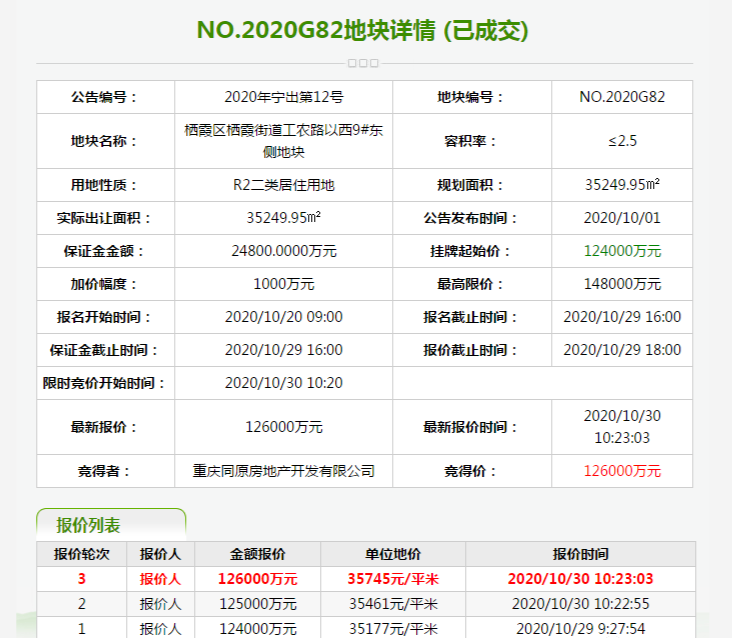
Task: Click the 报价时间 column header
Action: tap(581, 554)
